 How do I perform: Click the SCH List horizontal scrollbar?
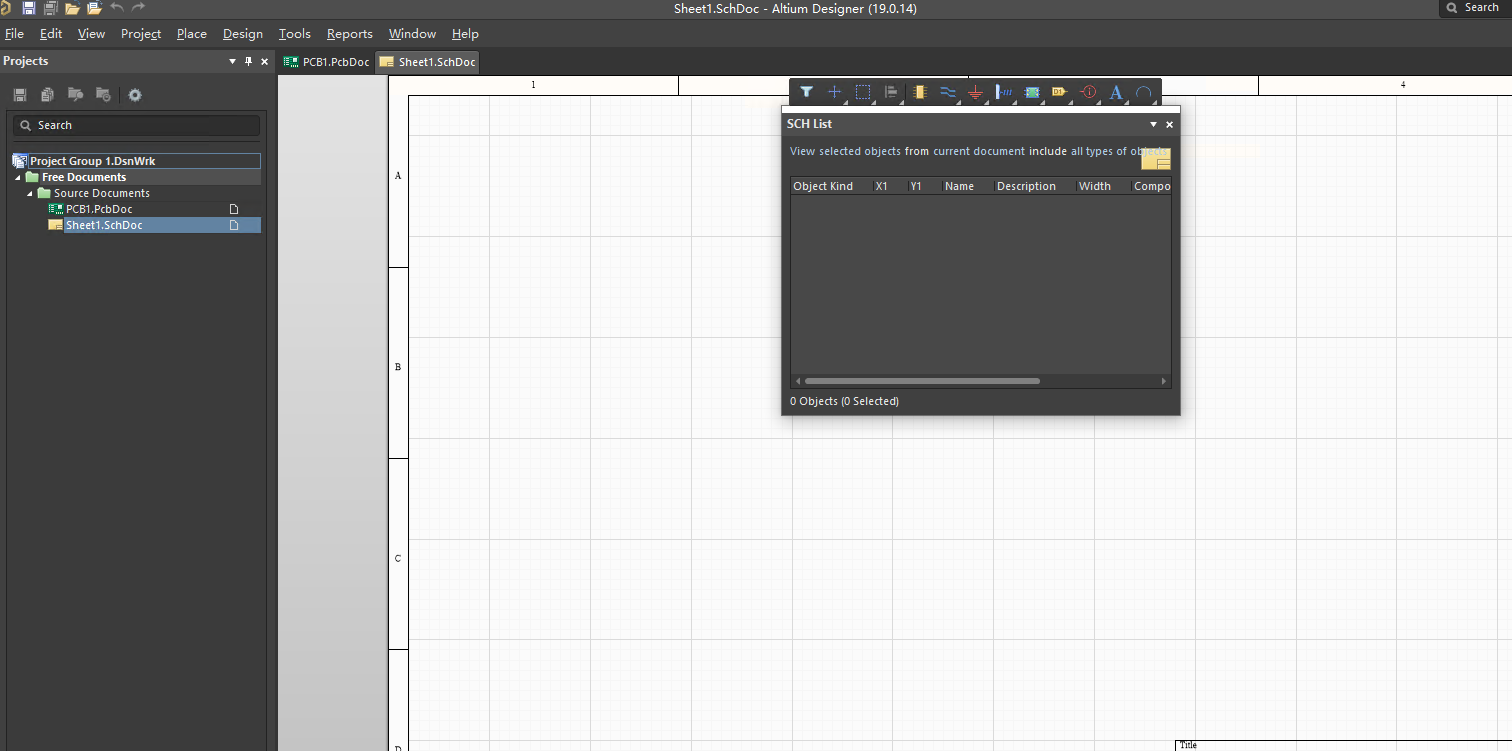click(921, 381)
